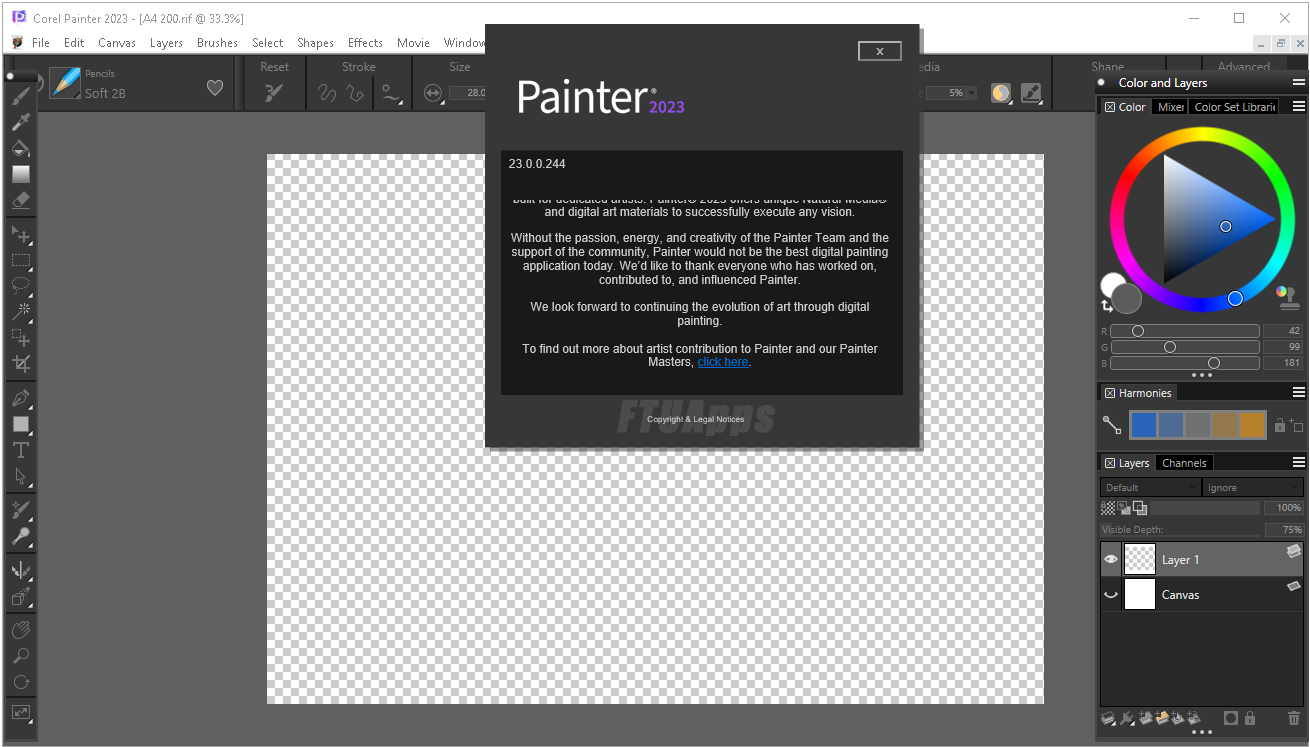Select the Interactive Gradient tool
The height and width of the screenshot is (747, 1310).
(x=20, y=174)
